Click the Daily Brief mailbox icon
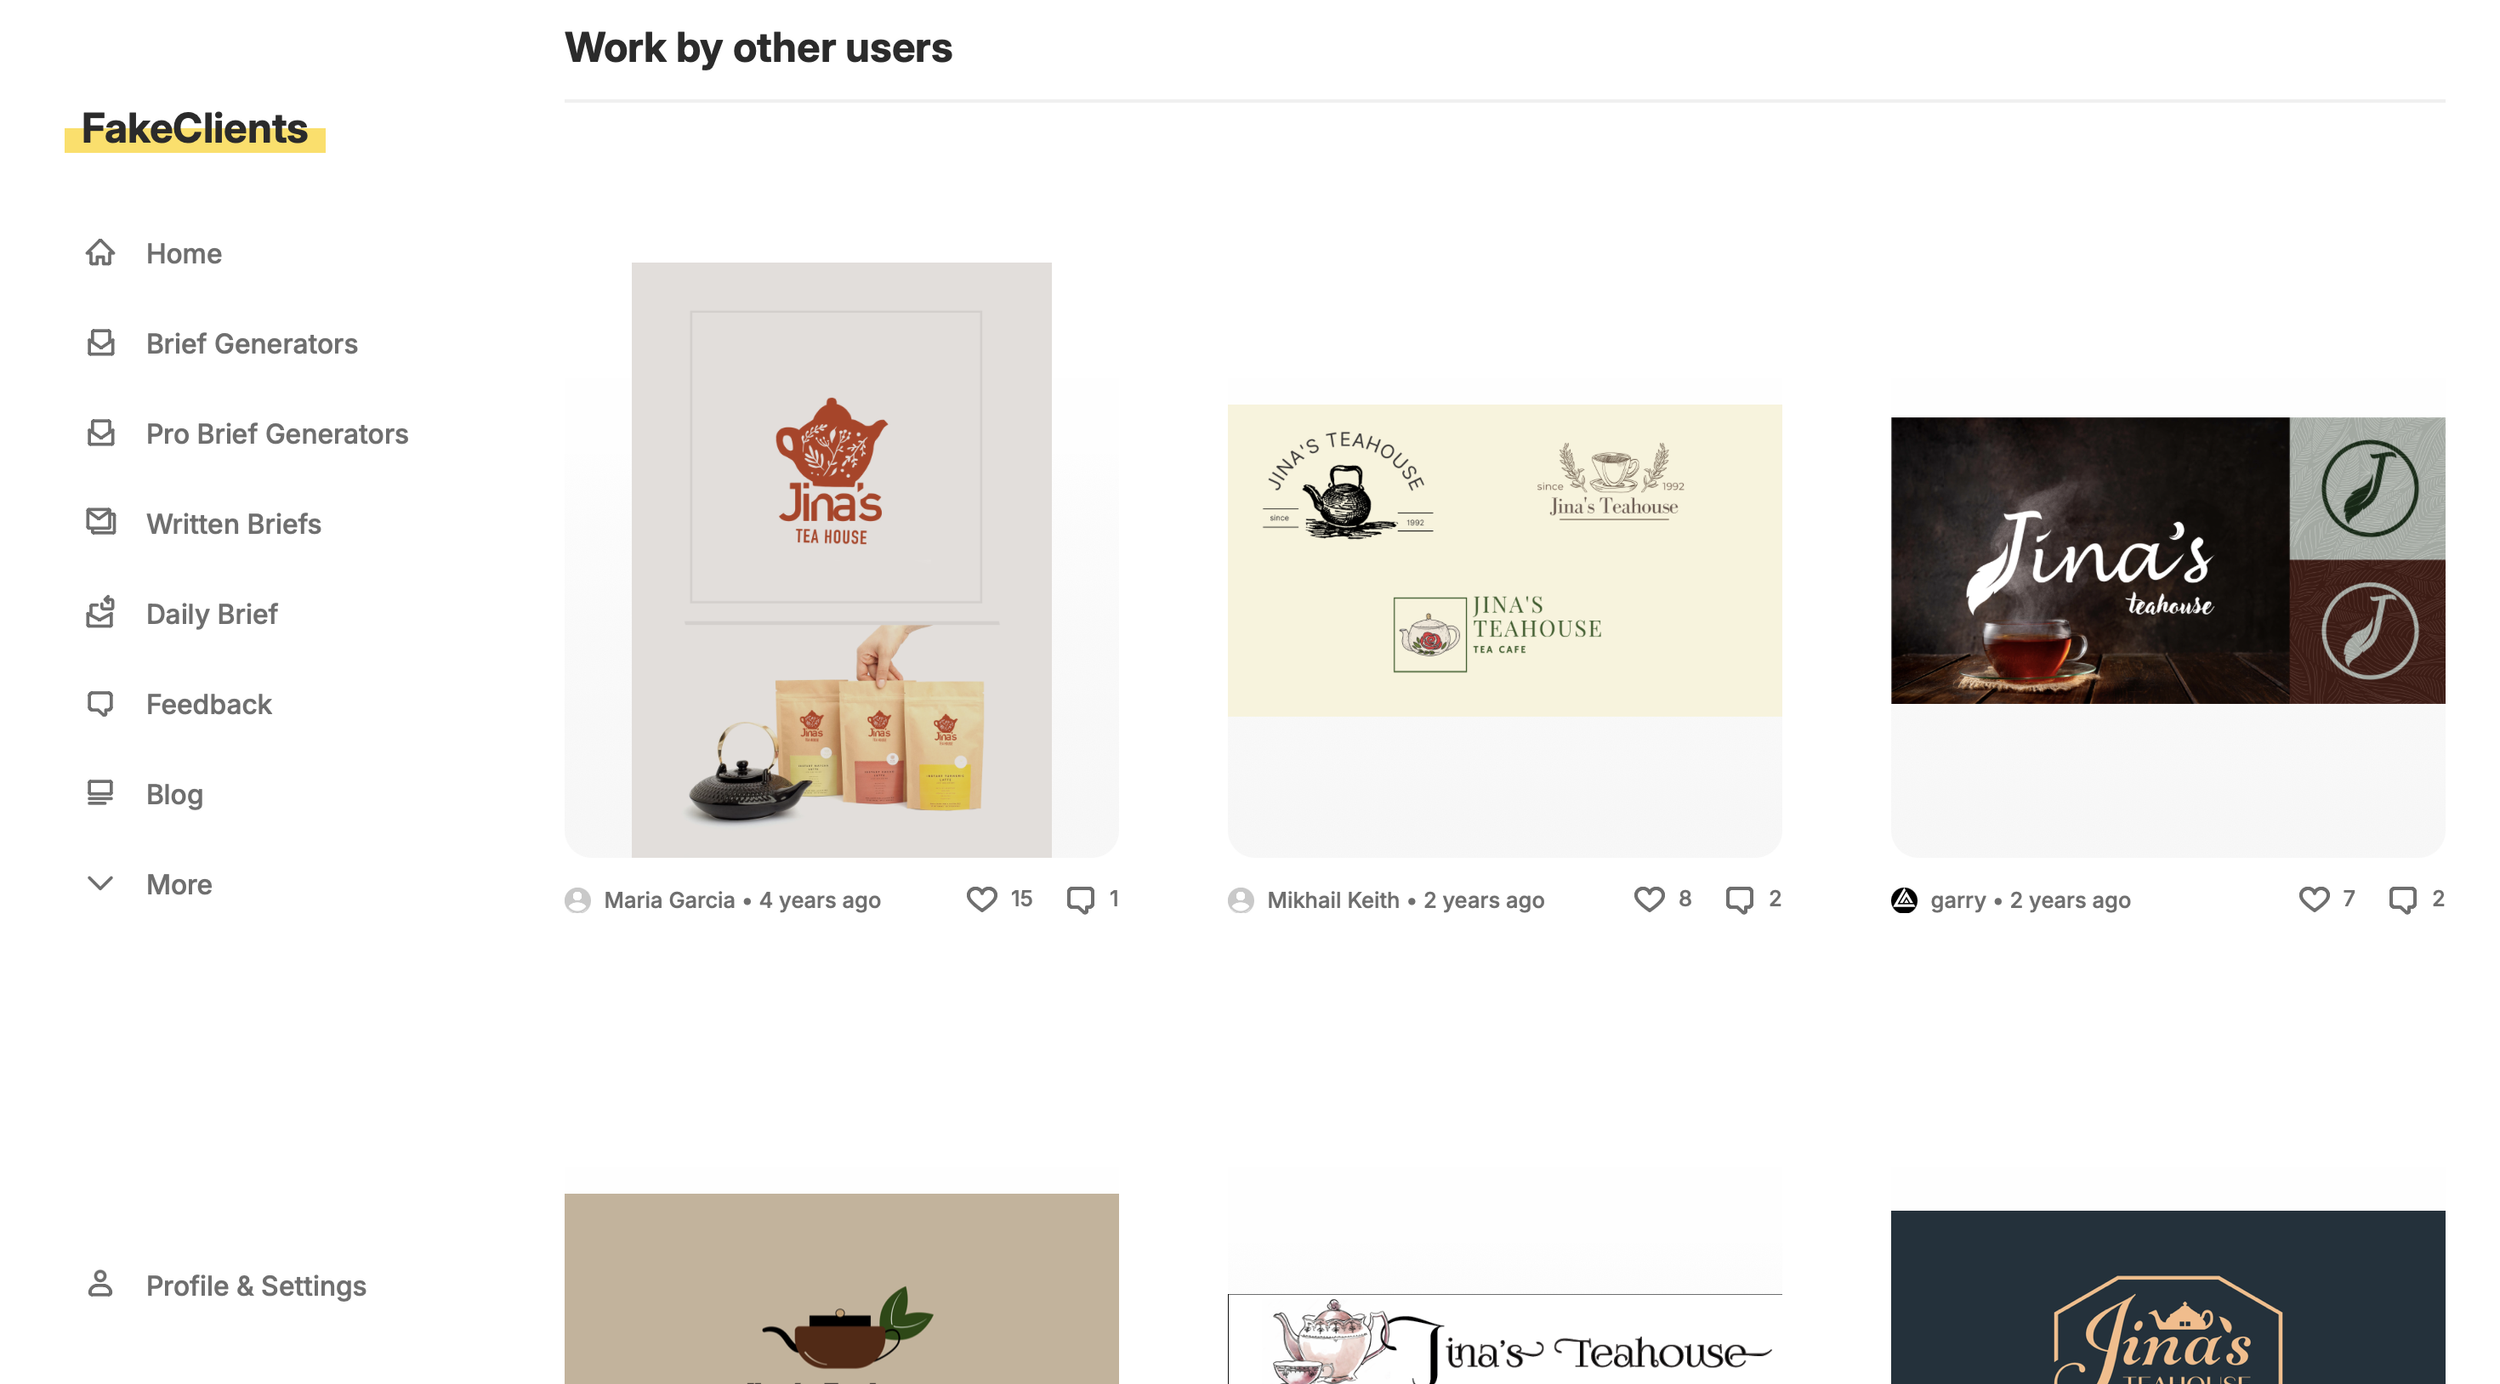2500x1384 pixels. (x=100, y=612)
